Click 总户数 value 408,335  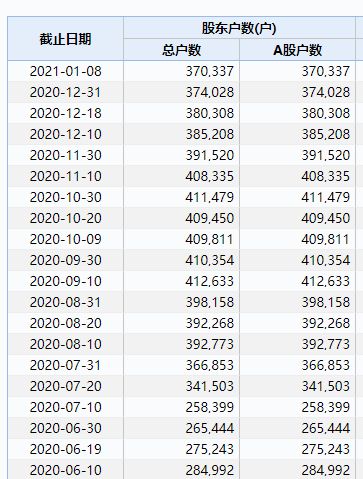[x=210, y=176]
